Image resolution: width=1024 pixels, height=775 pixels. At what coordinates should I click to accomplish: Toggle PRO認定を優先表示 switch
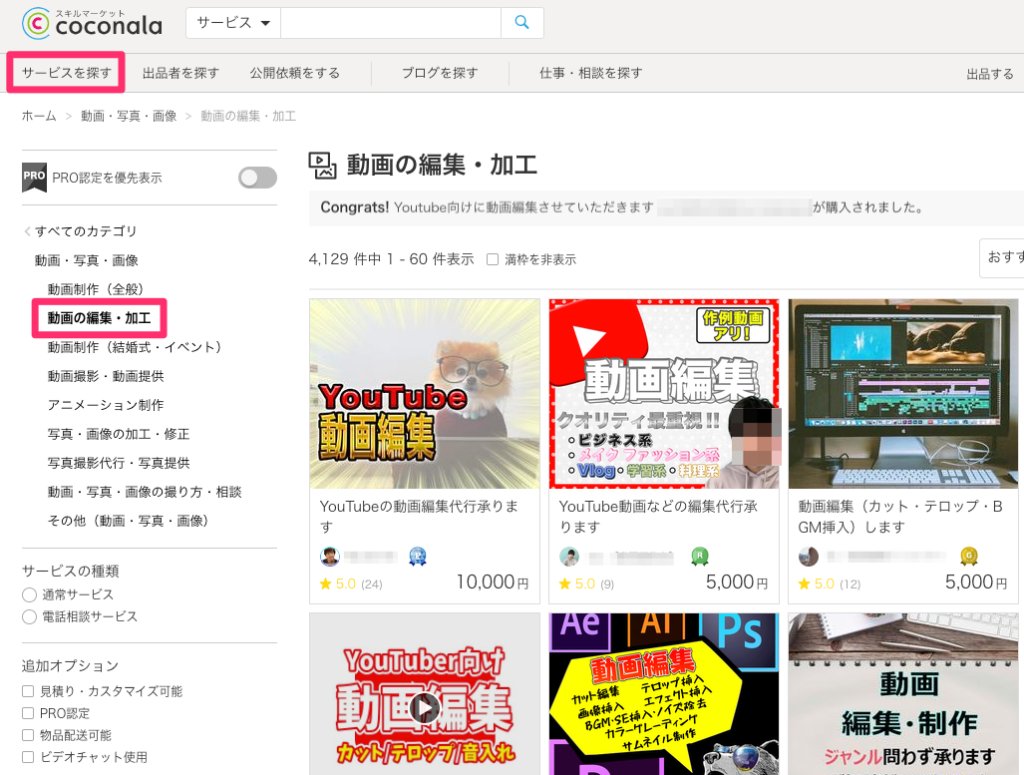[257, 178]
